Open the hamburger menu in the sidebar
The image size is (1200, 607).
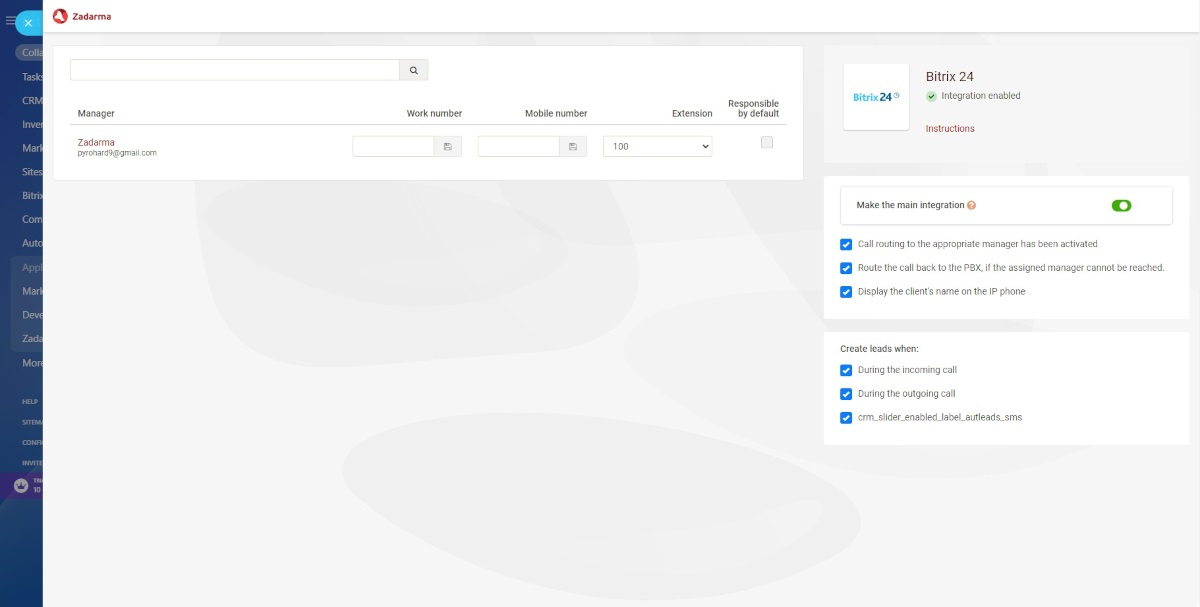(10, 21)
